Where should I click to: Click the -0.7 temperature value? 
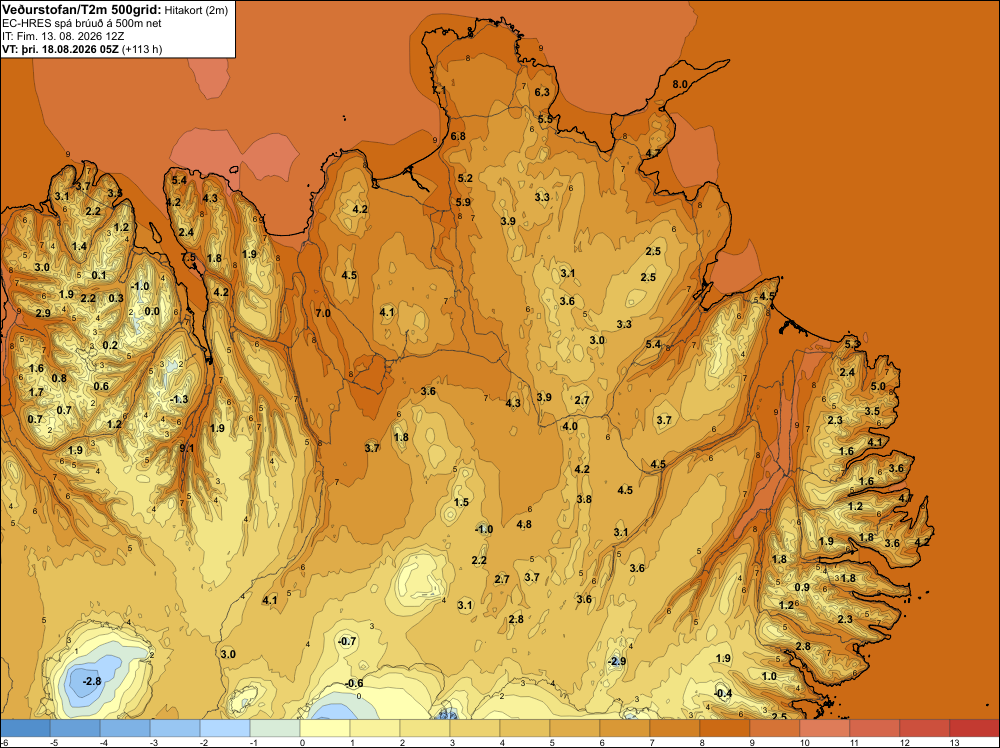point(347,641)
